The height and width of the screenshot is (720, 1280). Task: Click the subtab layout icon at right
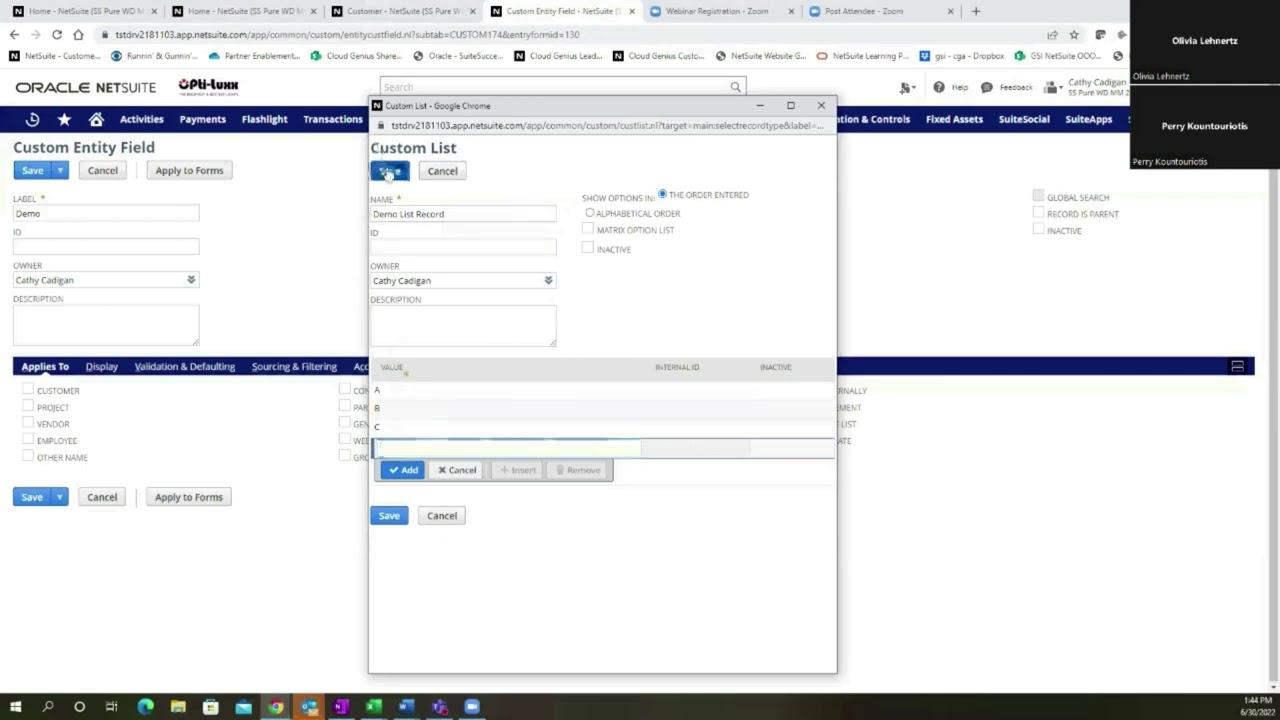pyautogui.click(x=1237, y=367)
